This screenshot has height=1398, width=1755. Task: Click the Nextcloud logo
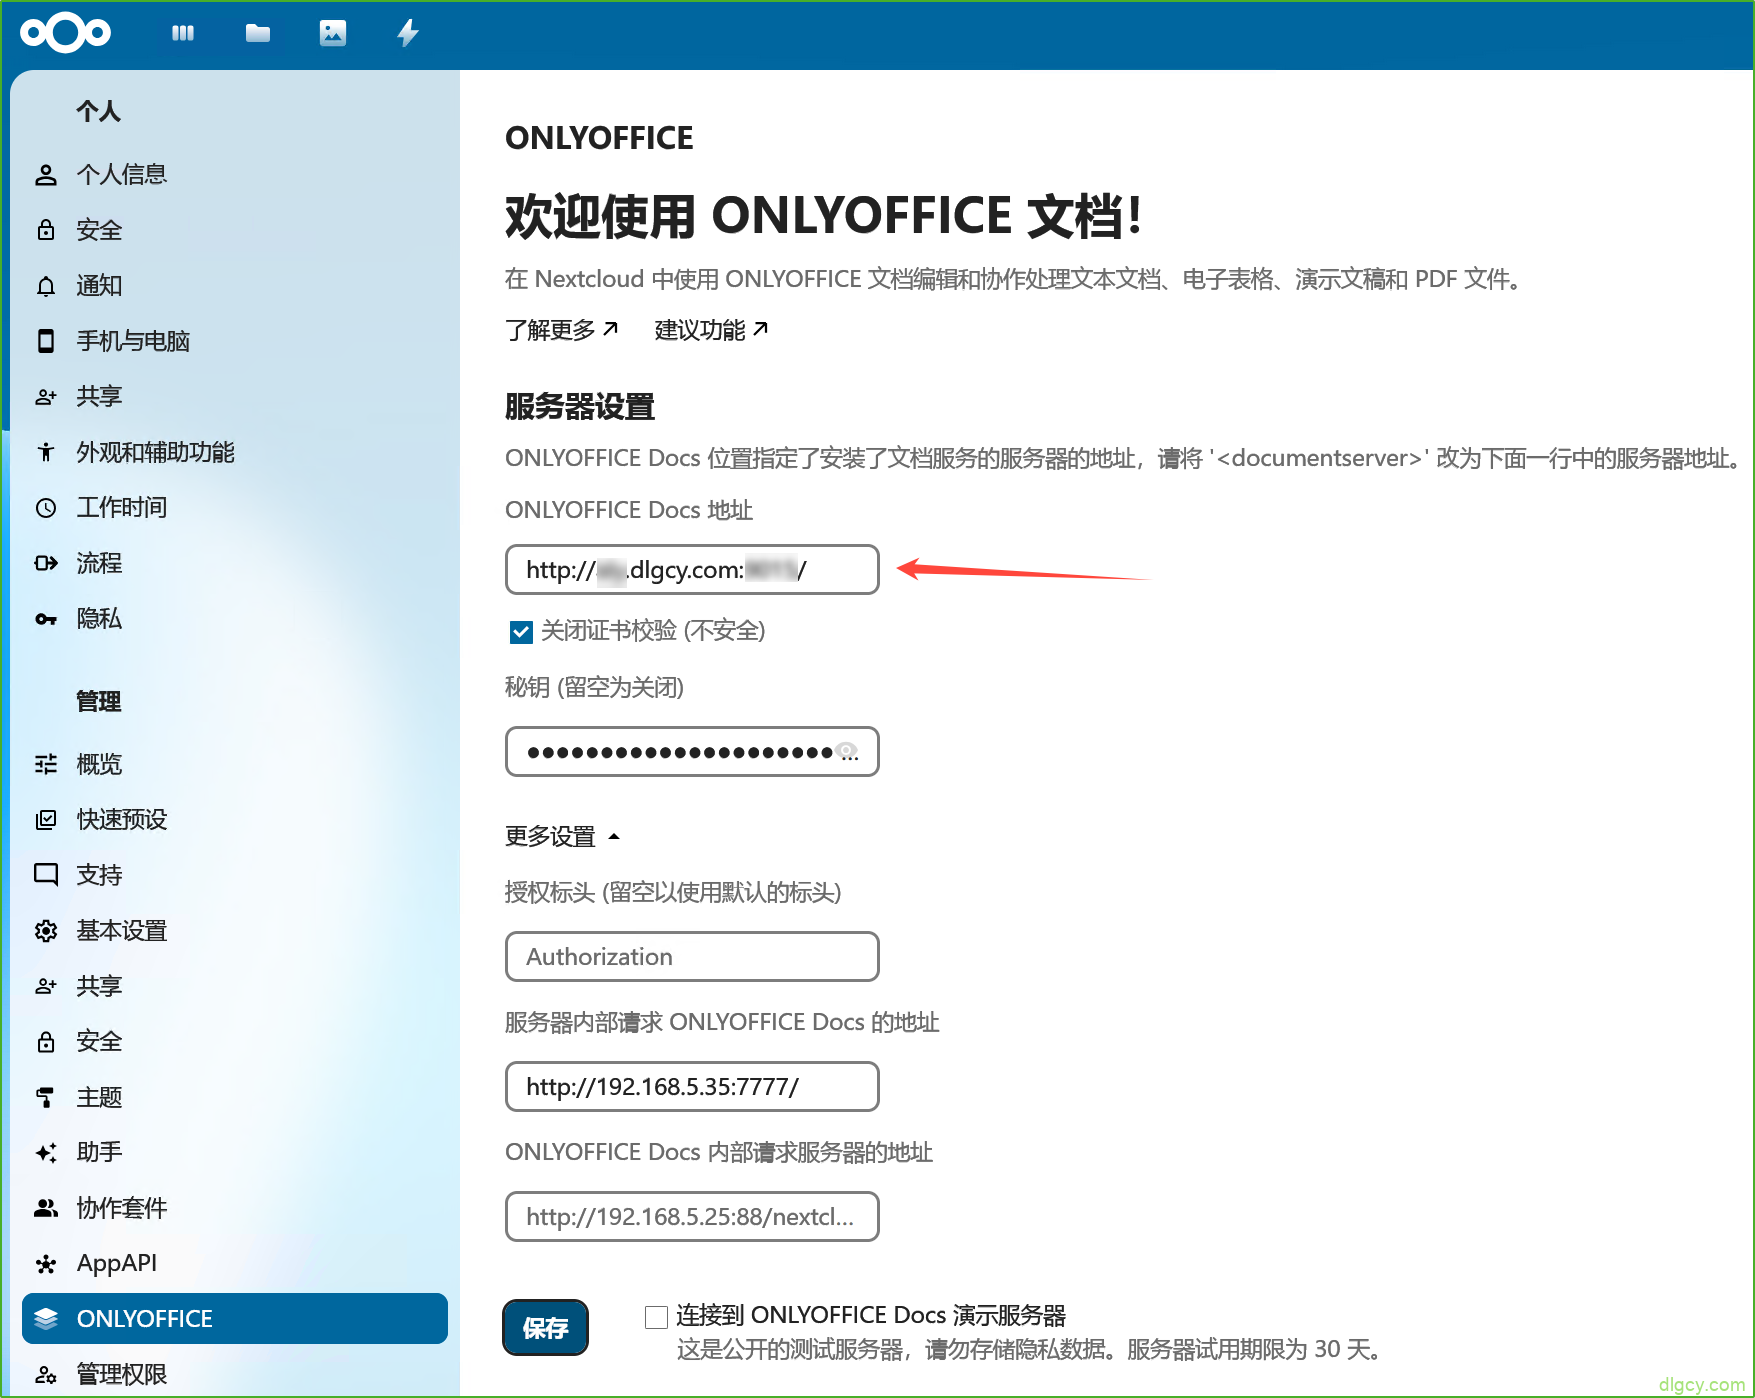66,33
